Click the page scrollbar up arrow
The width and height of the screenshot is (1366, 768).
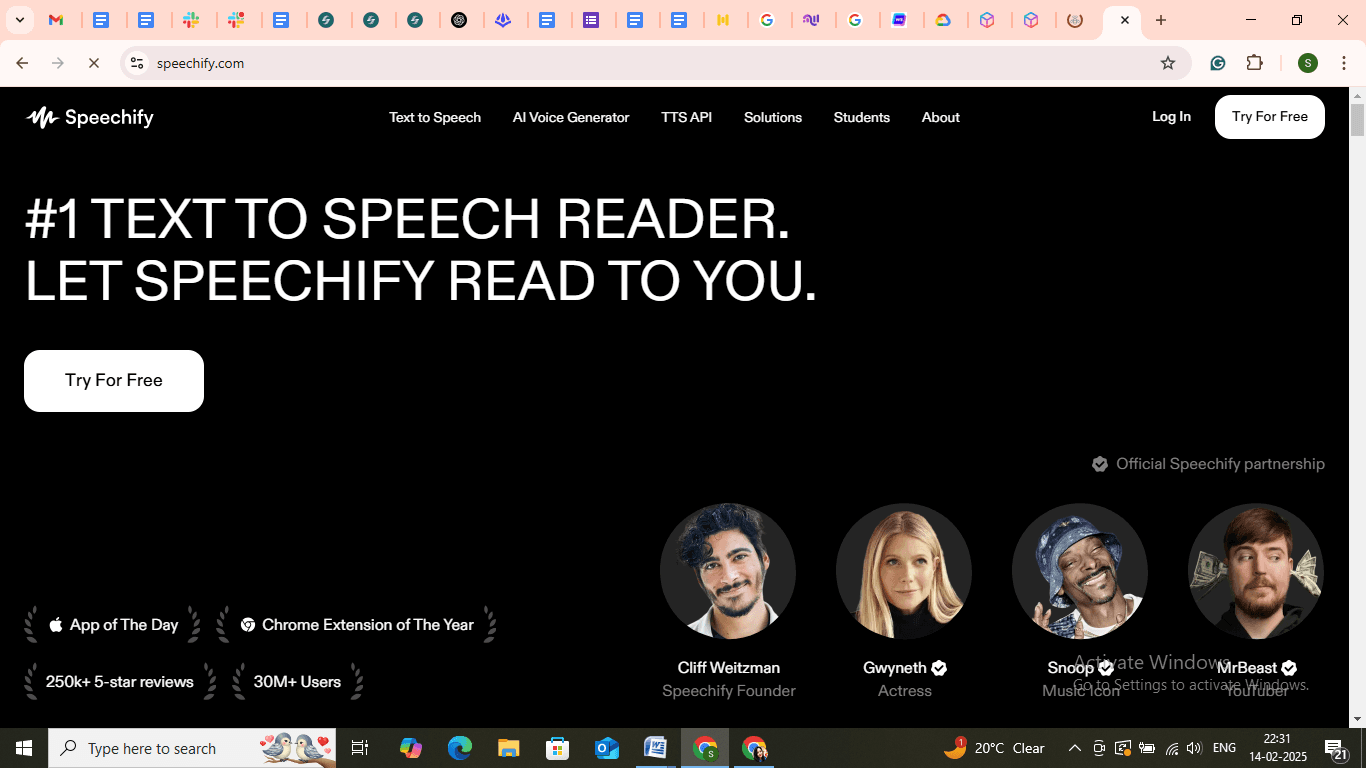click(x=1357, y=96)
